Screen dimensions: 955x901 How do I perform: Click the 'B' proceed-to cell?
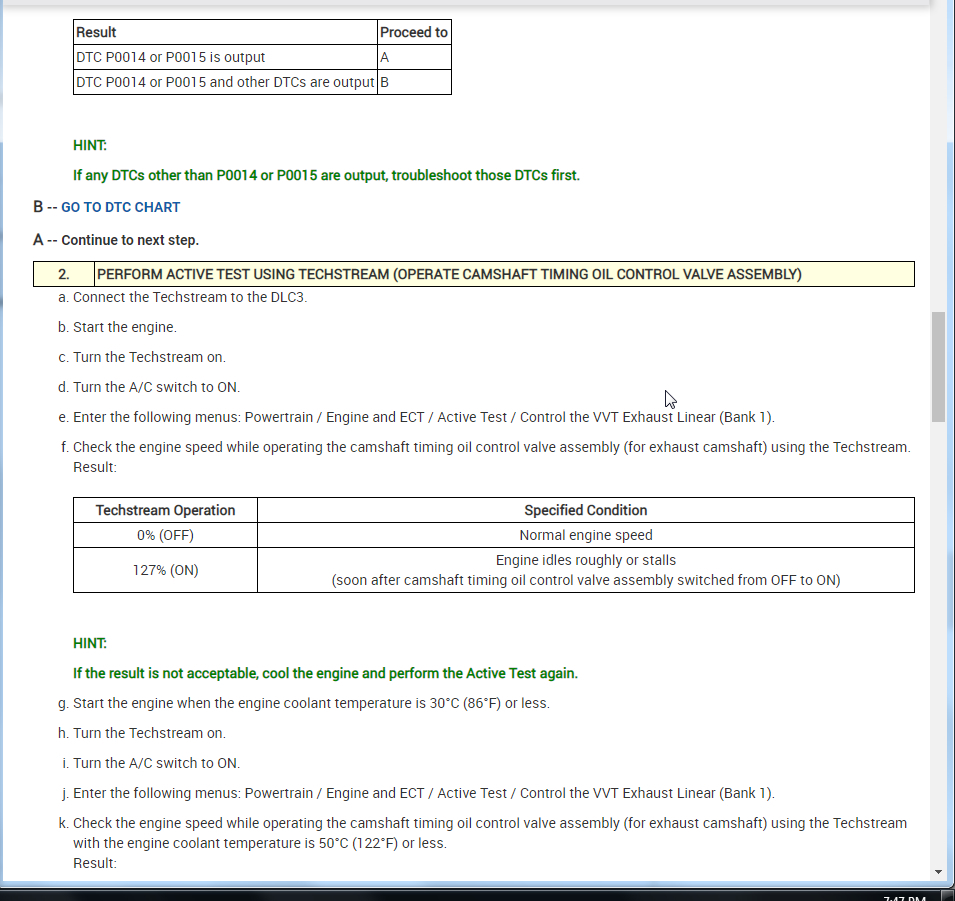click(414, 82)
